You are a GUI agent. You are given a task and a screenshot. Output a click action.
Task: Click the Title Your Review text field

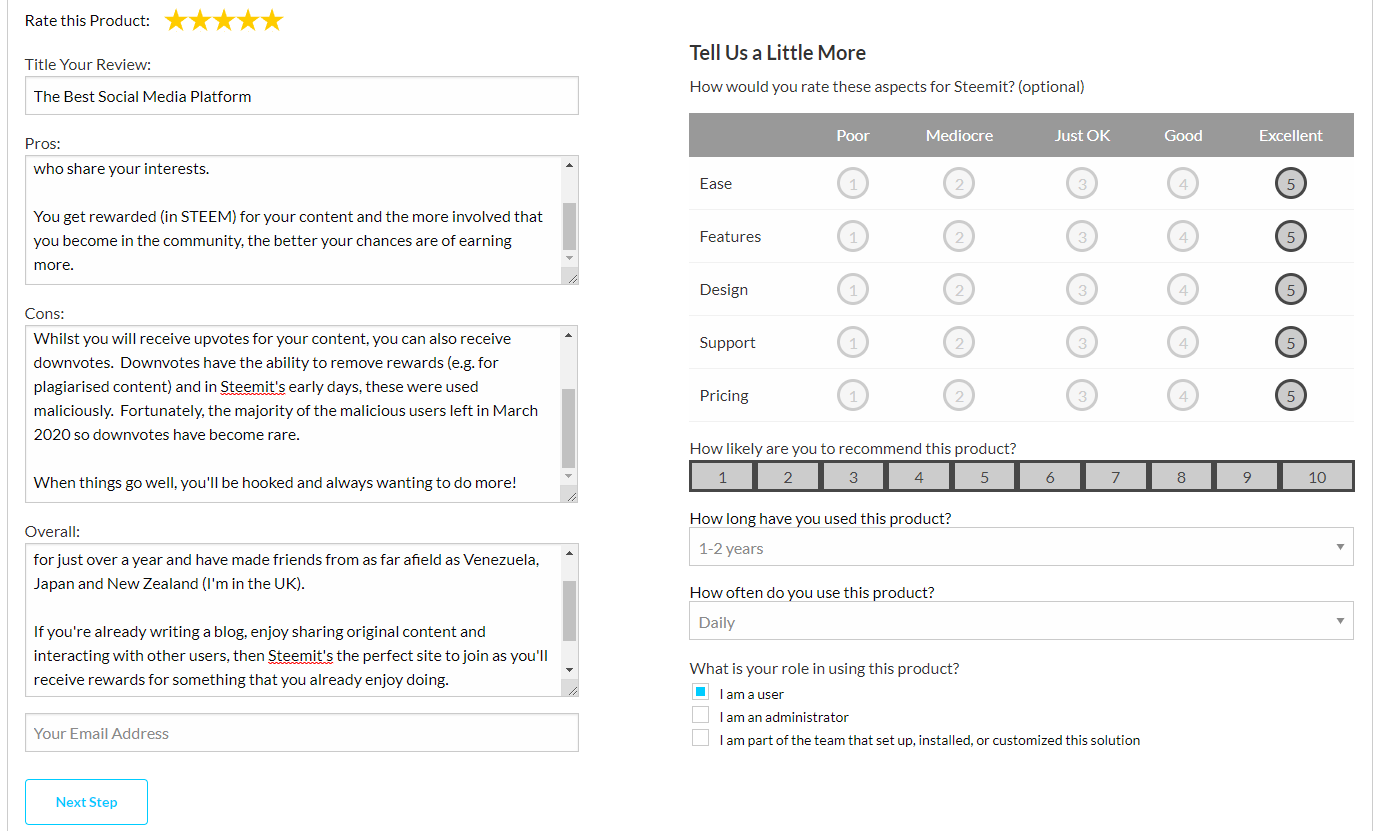click(302, 96)
